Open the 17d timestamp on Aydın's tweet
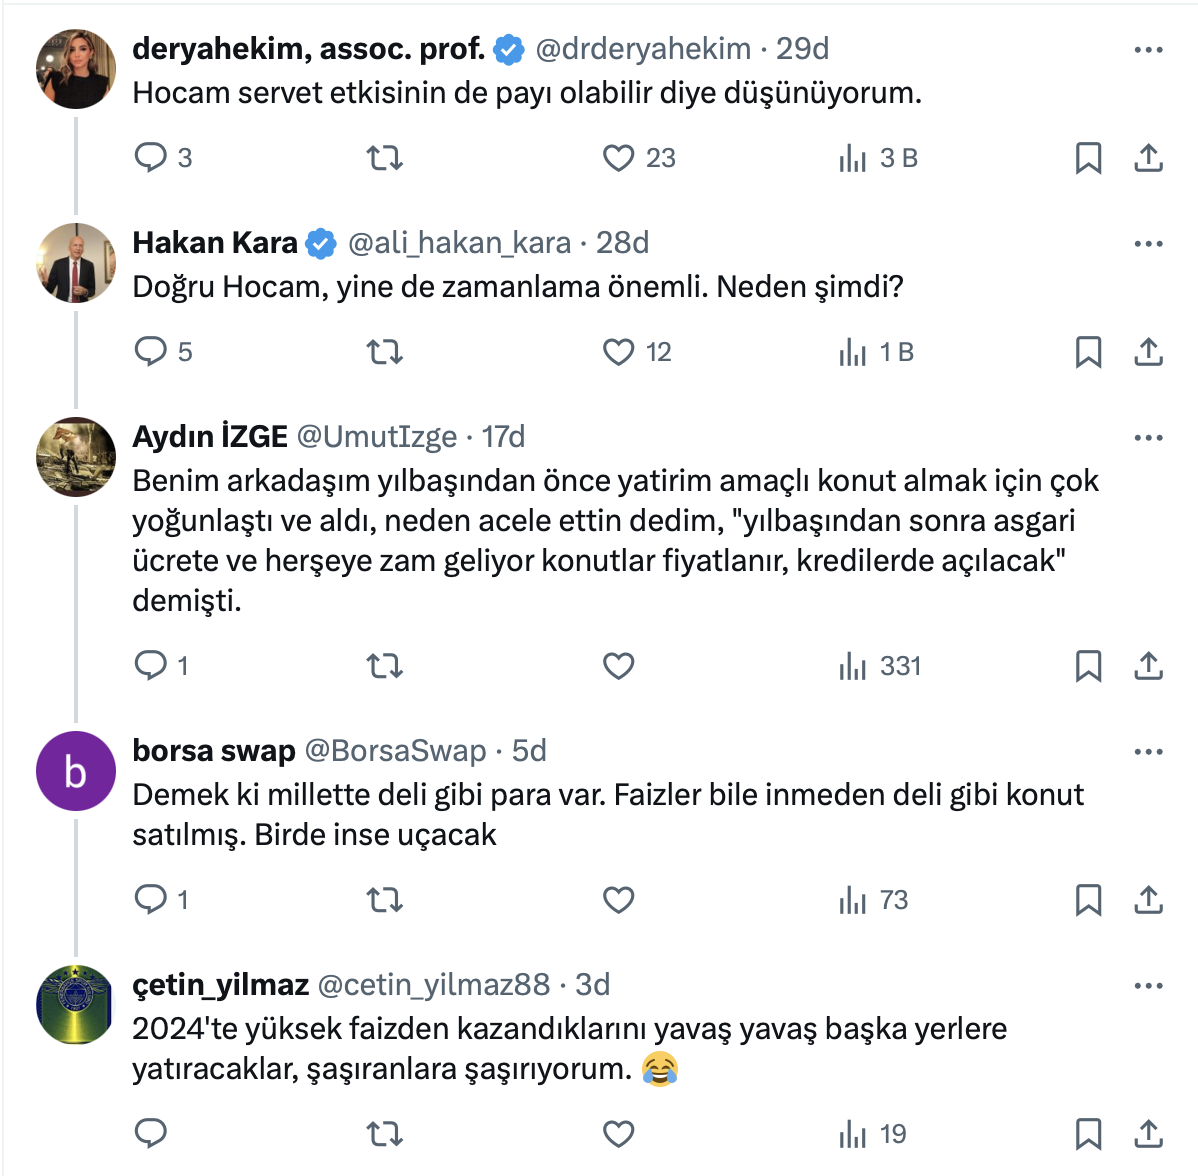Image resolution: width=1198 pixels, height=1176 pixels. pyautogui.click(x=503, y=437)
